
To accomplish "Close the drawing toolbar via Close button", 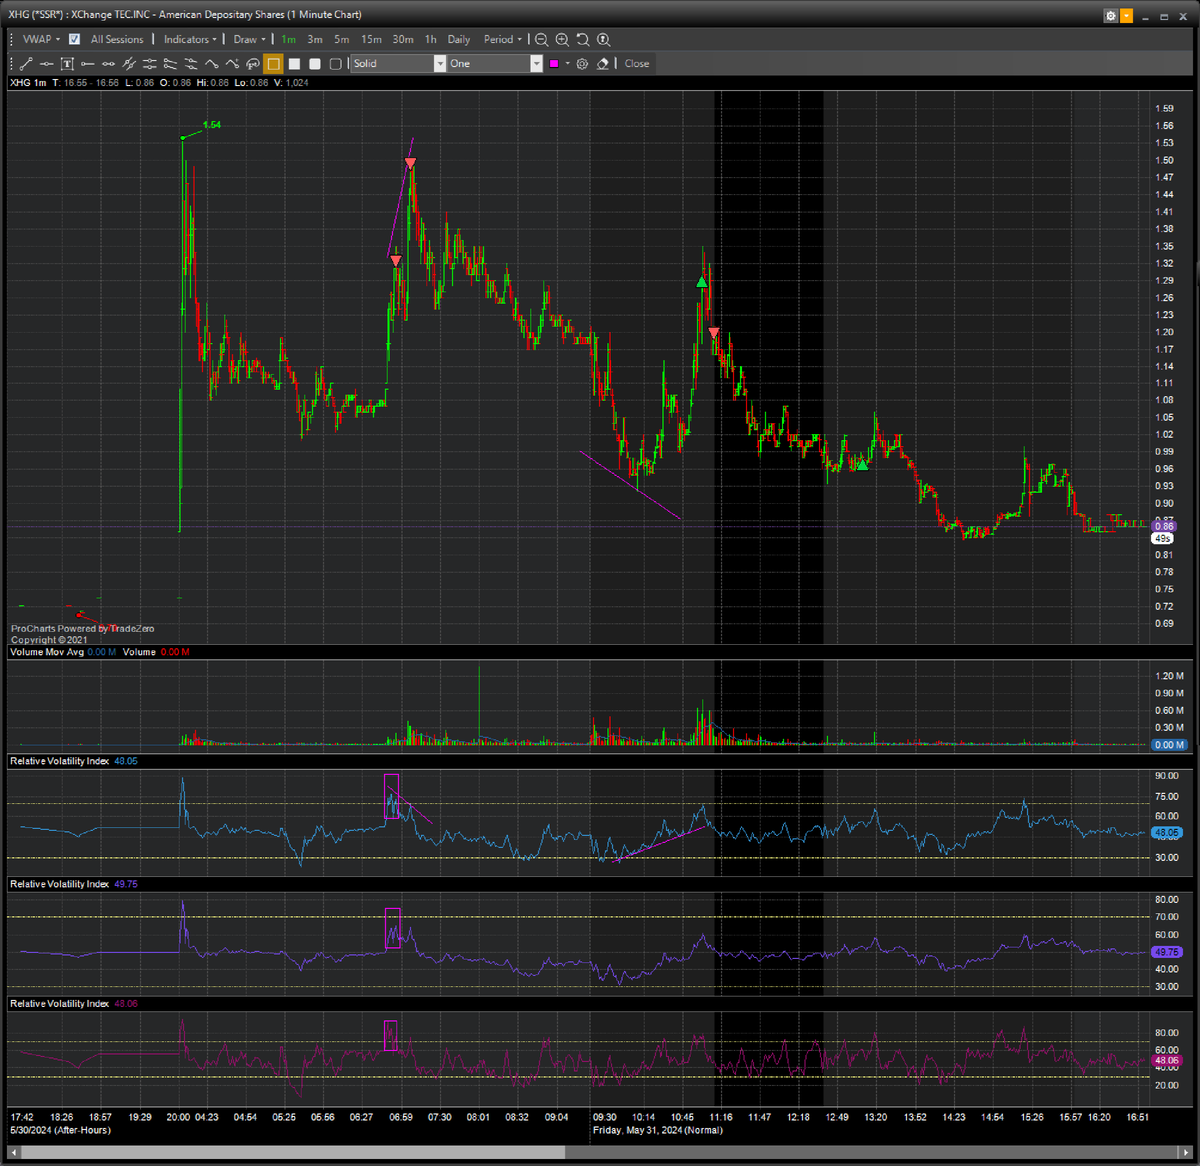I will tap(637, 63).
